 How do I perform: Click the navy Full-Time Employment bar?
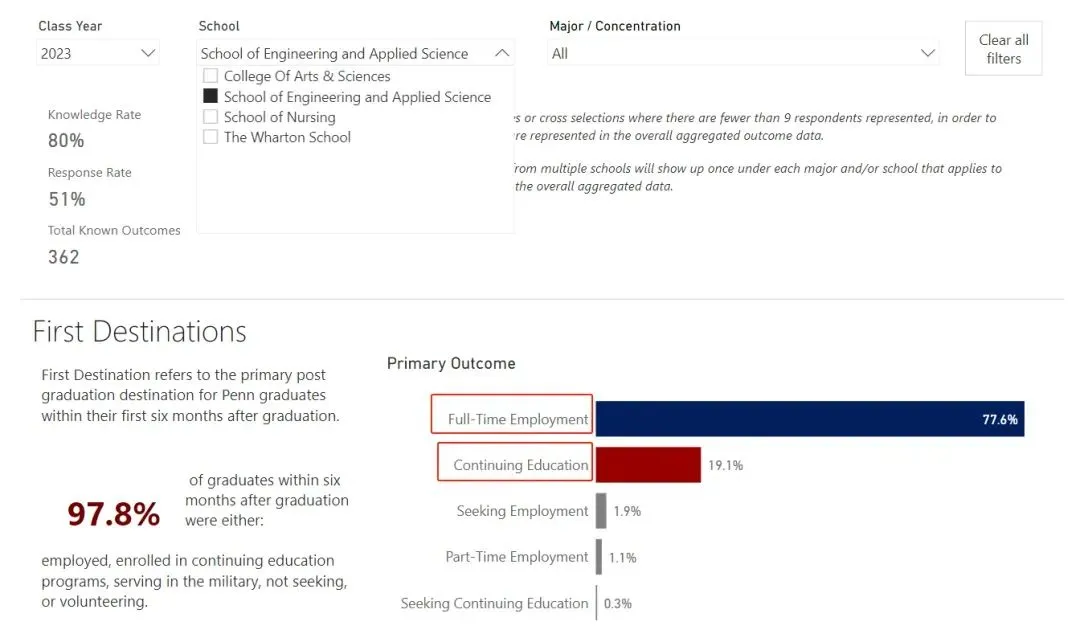(x=809, y=419)
